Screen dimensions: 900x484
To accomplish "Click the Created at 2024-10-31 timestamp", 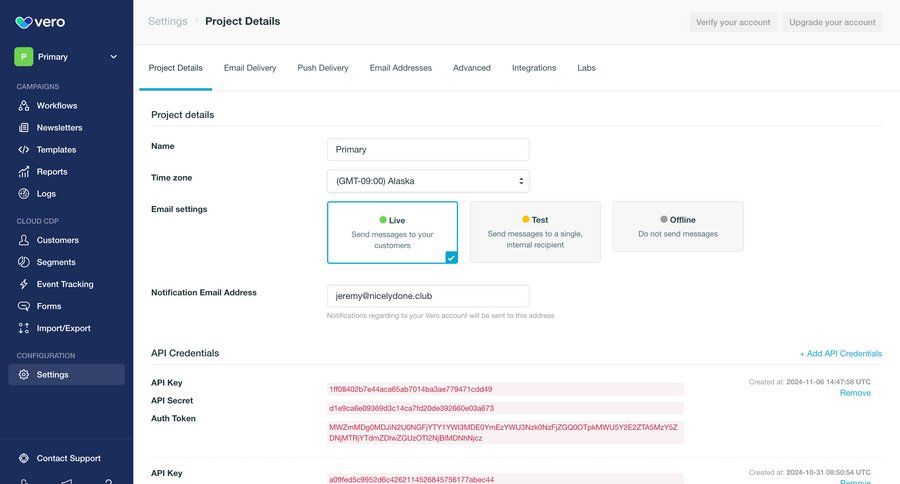I will [809, 473].
